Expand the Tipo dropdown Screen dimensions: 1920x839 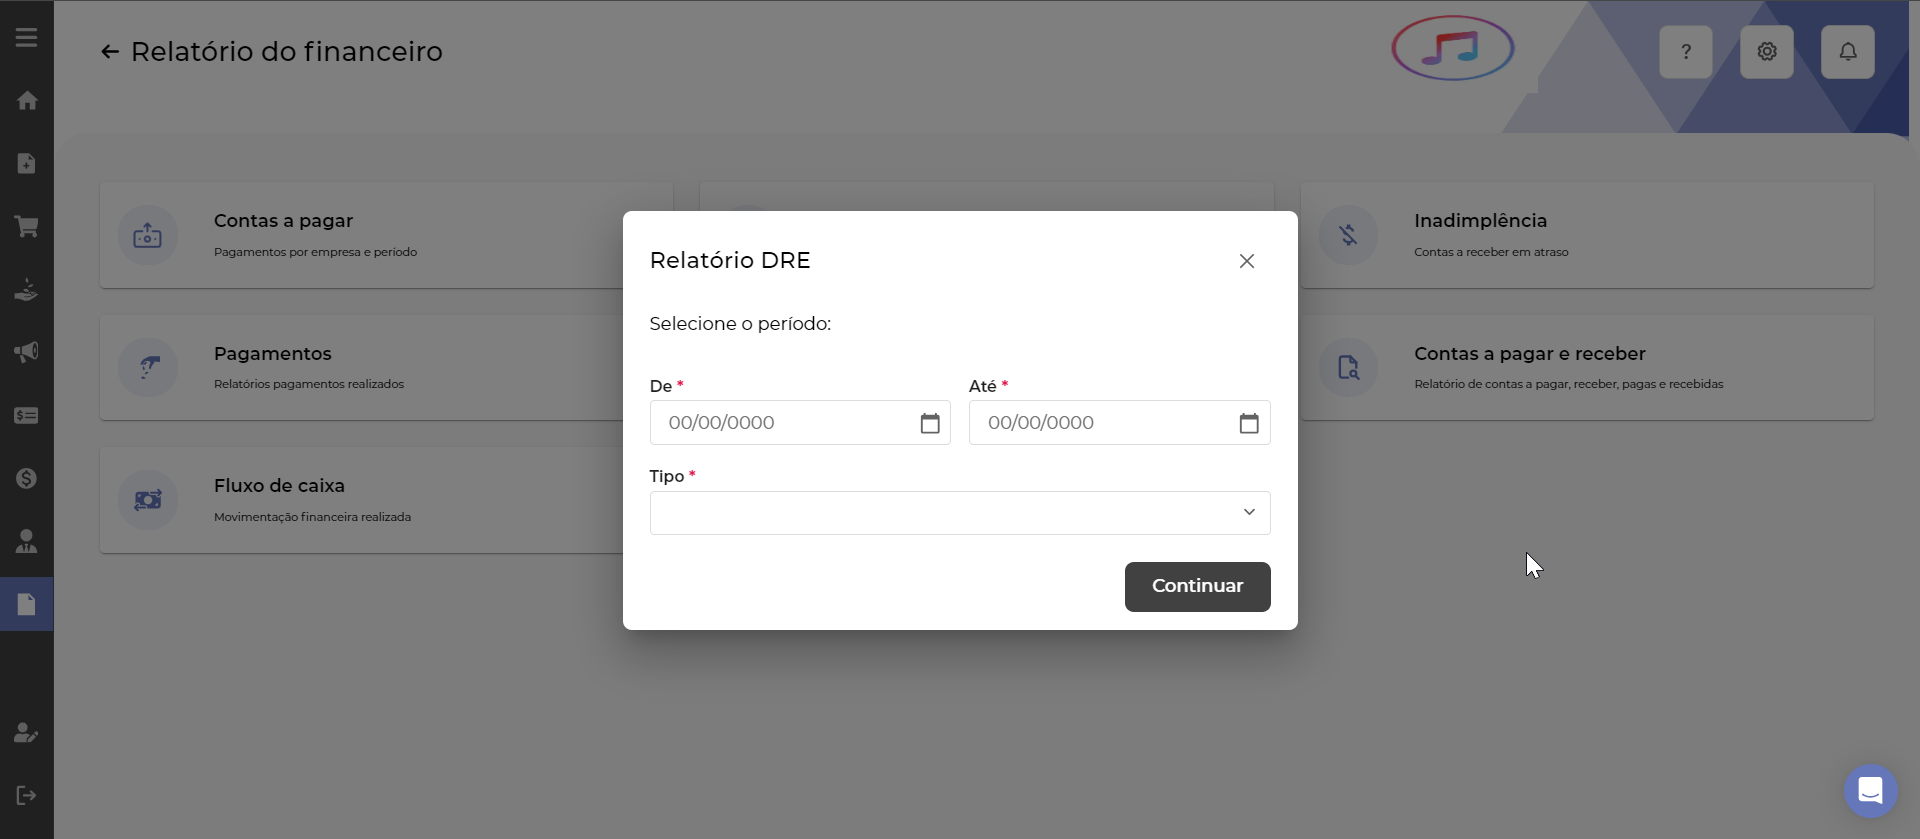[959, 513]
